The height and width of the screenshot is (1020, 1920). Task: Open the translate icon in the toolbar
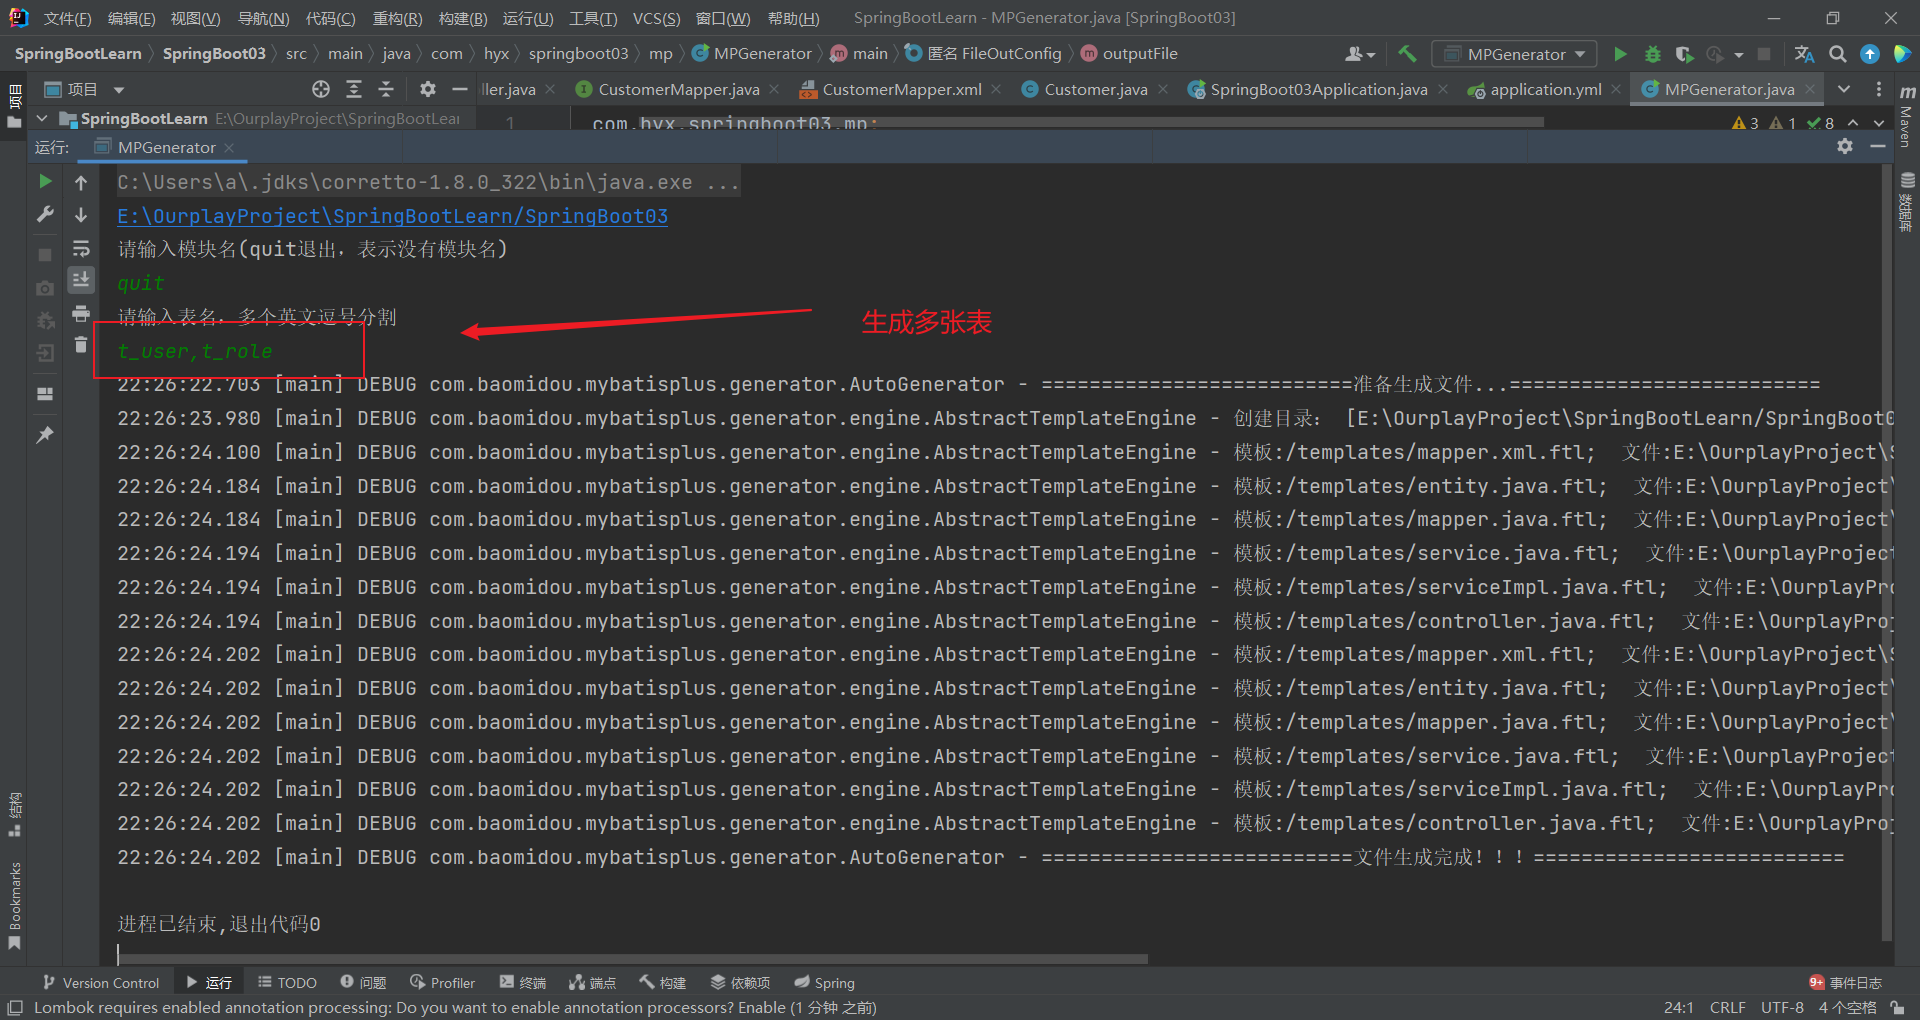(1804, 54)
